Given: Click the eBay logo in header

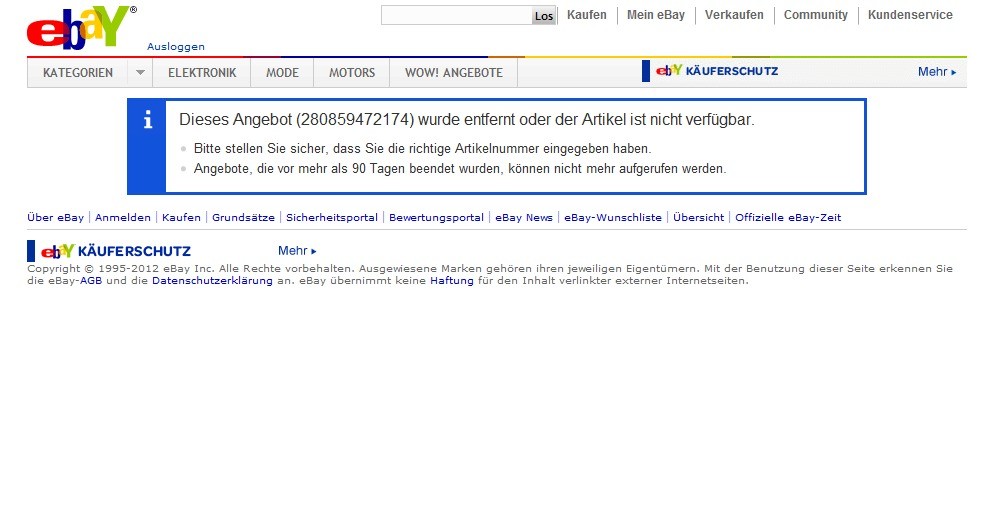Looking at the screenshot, I should (x=80, y=27).
